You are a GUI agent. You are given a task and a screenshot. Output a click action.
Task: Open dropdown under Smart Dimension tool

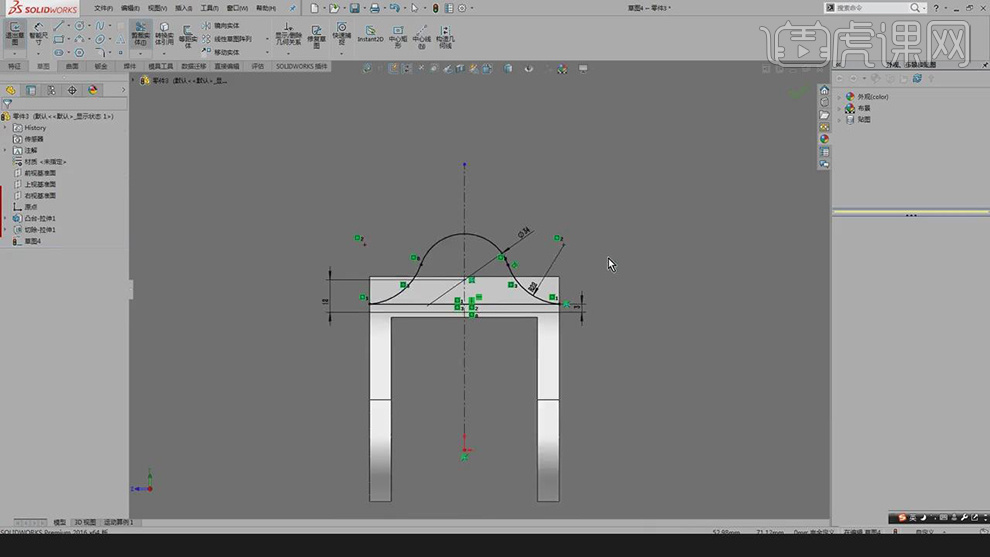tap(38, 54)
